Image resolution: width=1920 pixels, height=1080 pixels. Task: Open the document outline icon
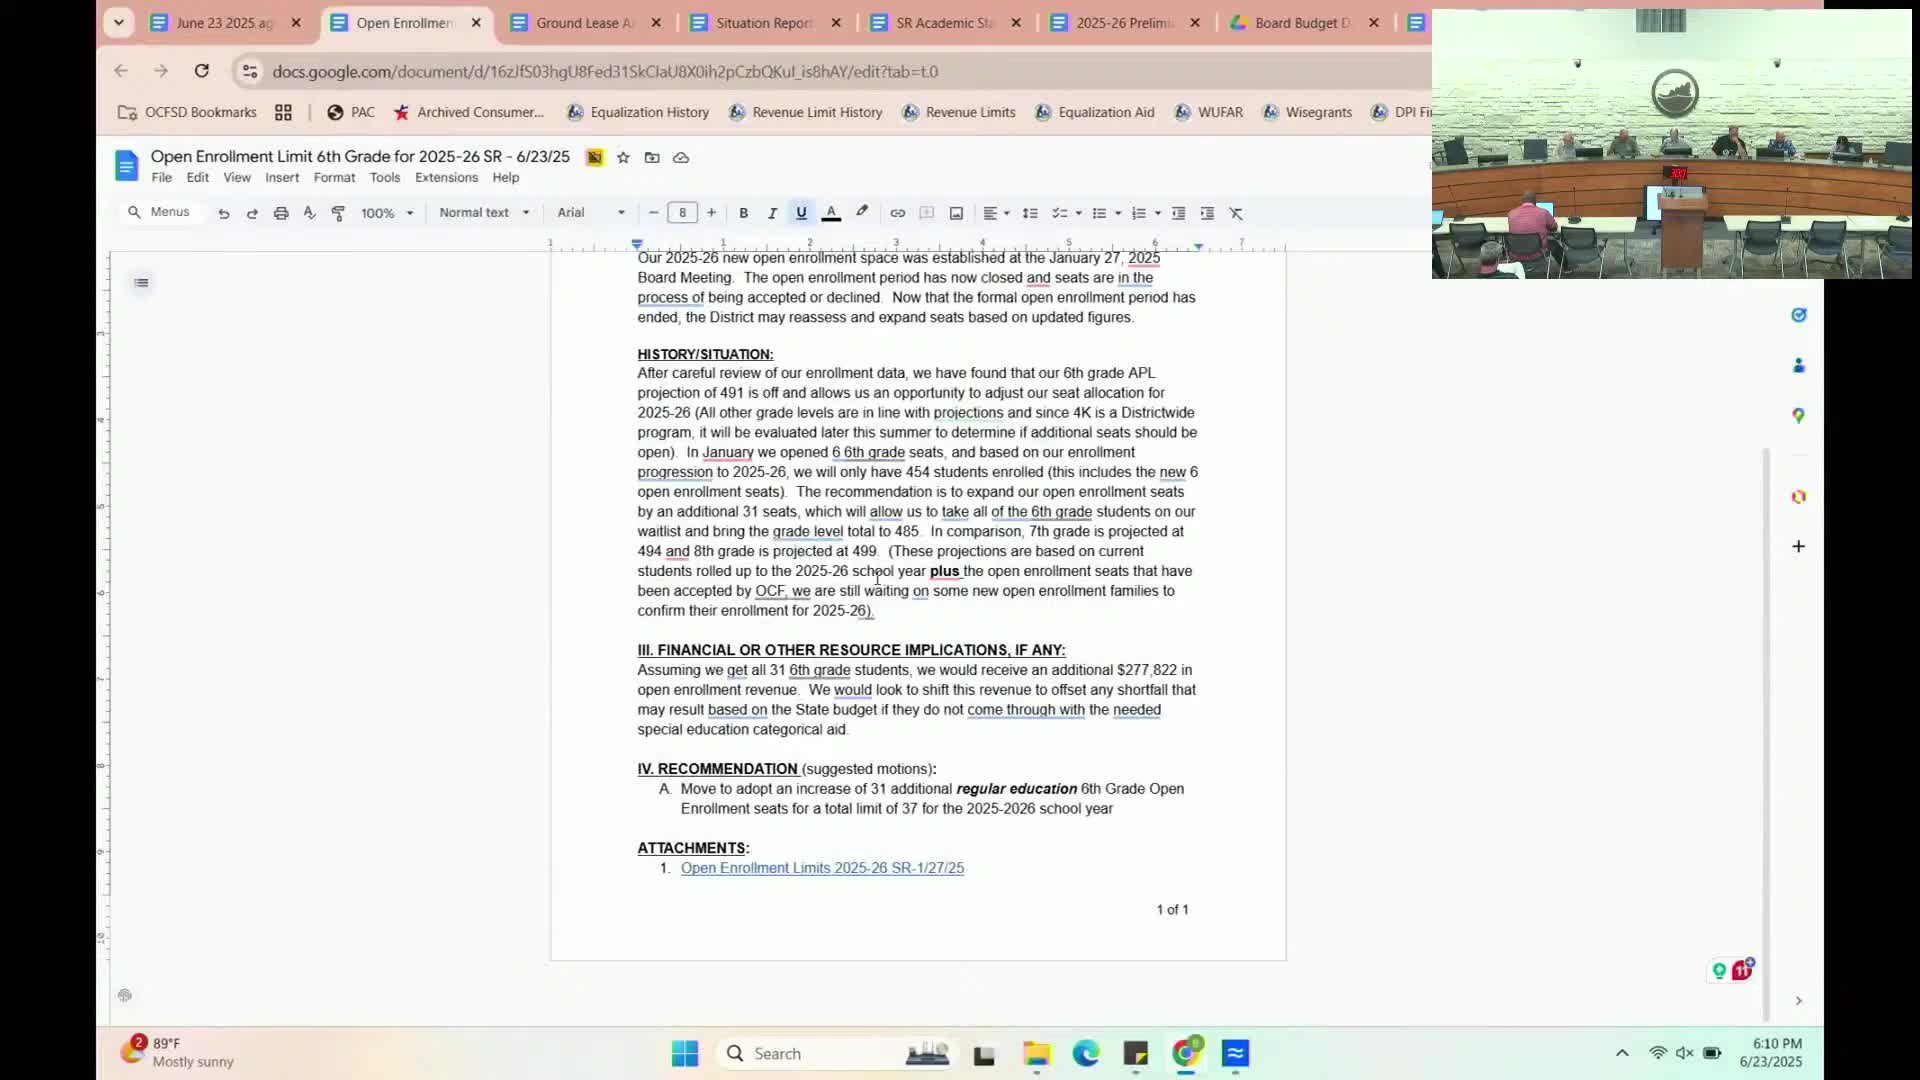(x=141, y=283)
